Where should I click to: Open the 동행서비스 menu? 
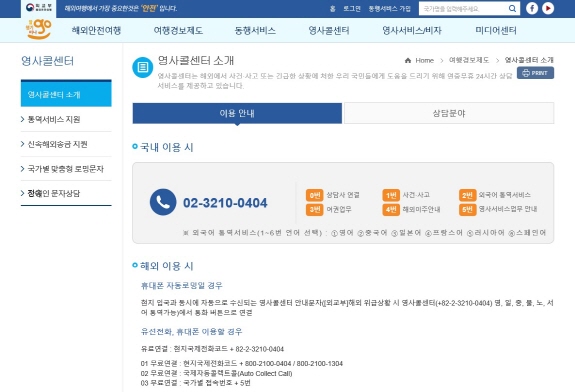(255, 30)
